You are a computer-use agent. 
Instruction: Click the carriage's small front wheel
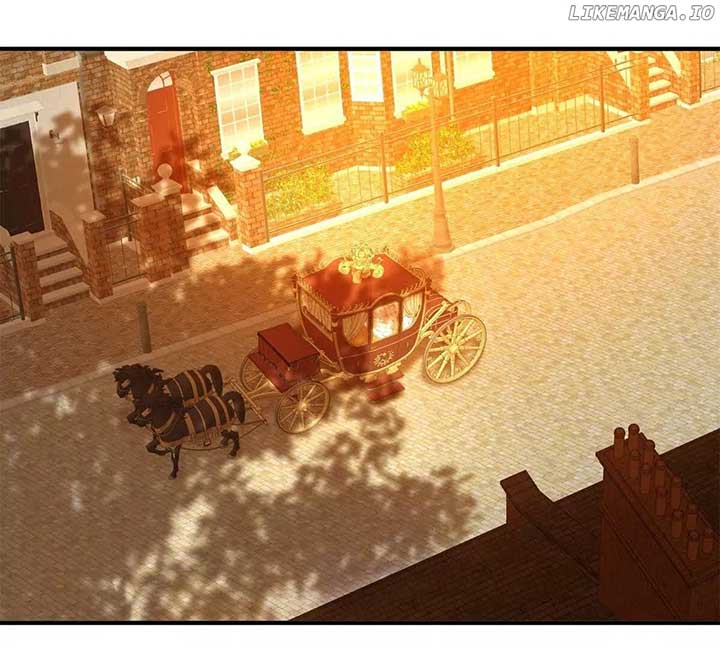302,405
